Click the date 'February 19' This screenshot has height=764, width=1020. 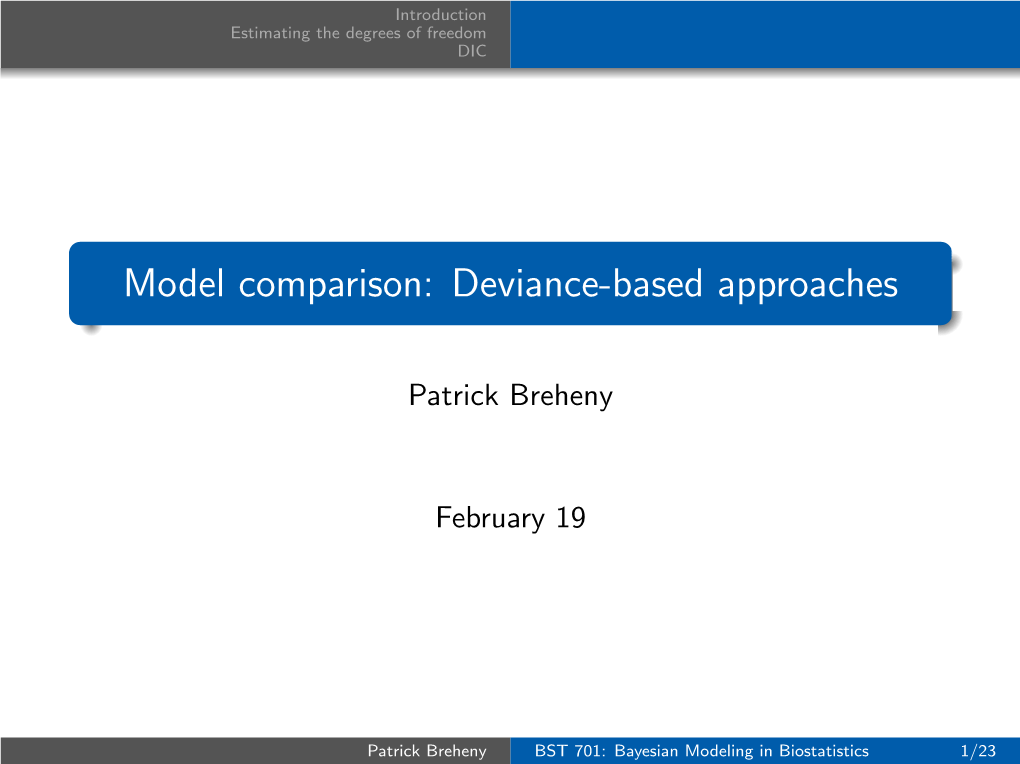coord(510,518)
